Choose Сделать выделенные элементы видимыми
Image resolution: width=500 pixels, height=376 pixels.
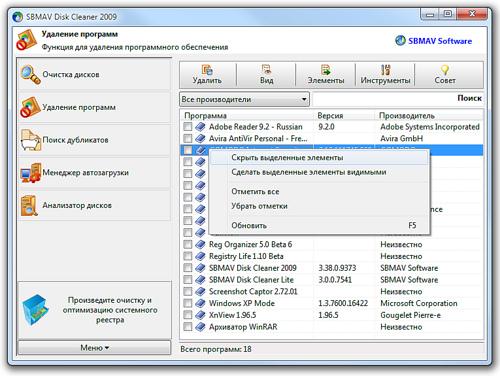(x=319, y=172)
